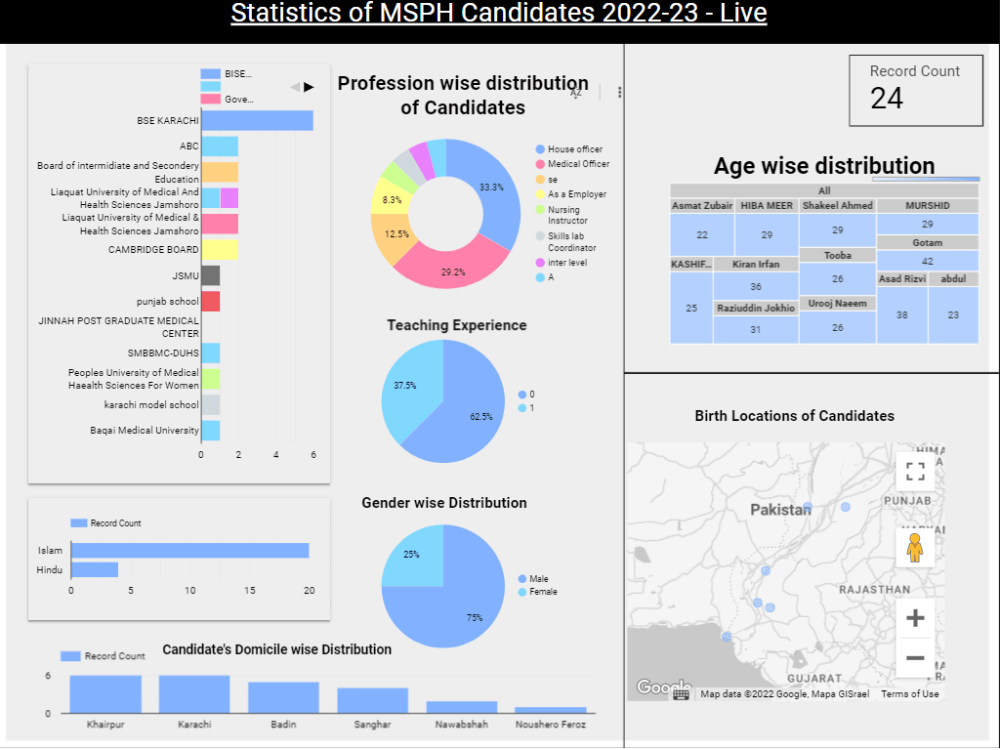Select the Pegman street view icon
The image size is (1000, 750).
coord(914,547)
